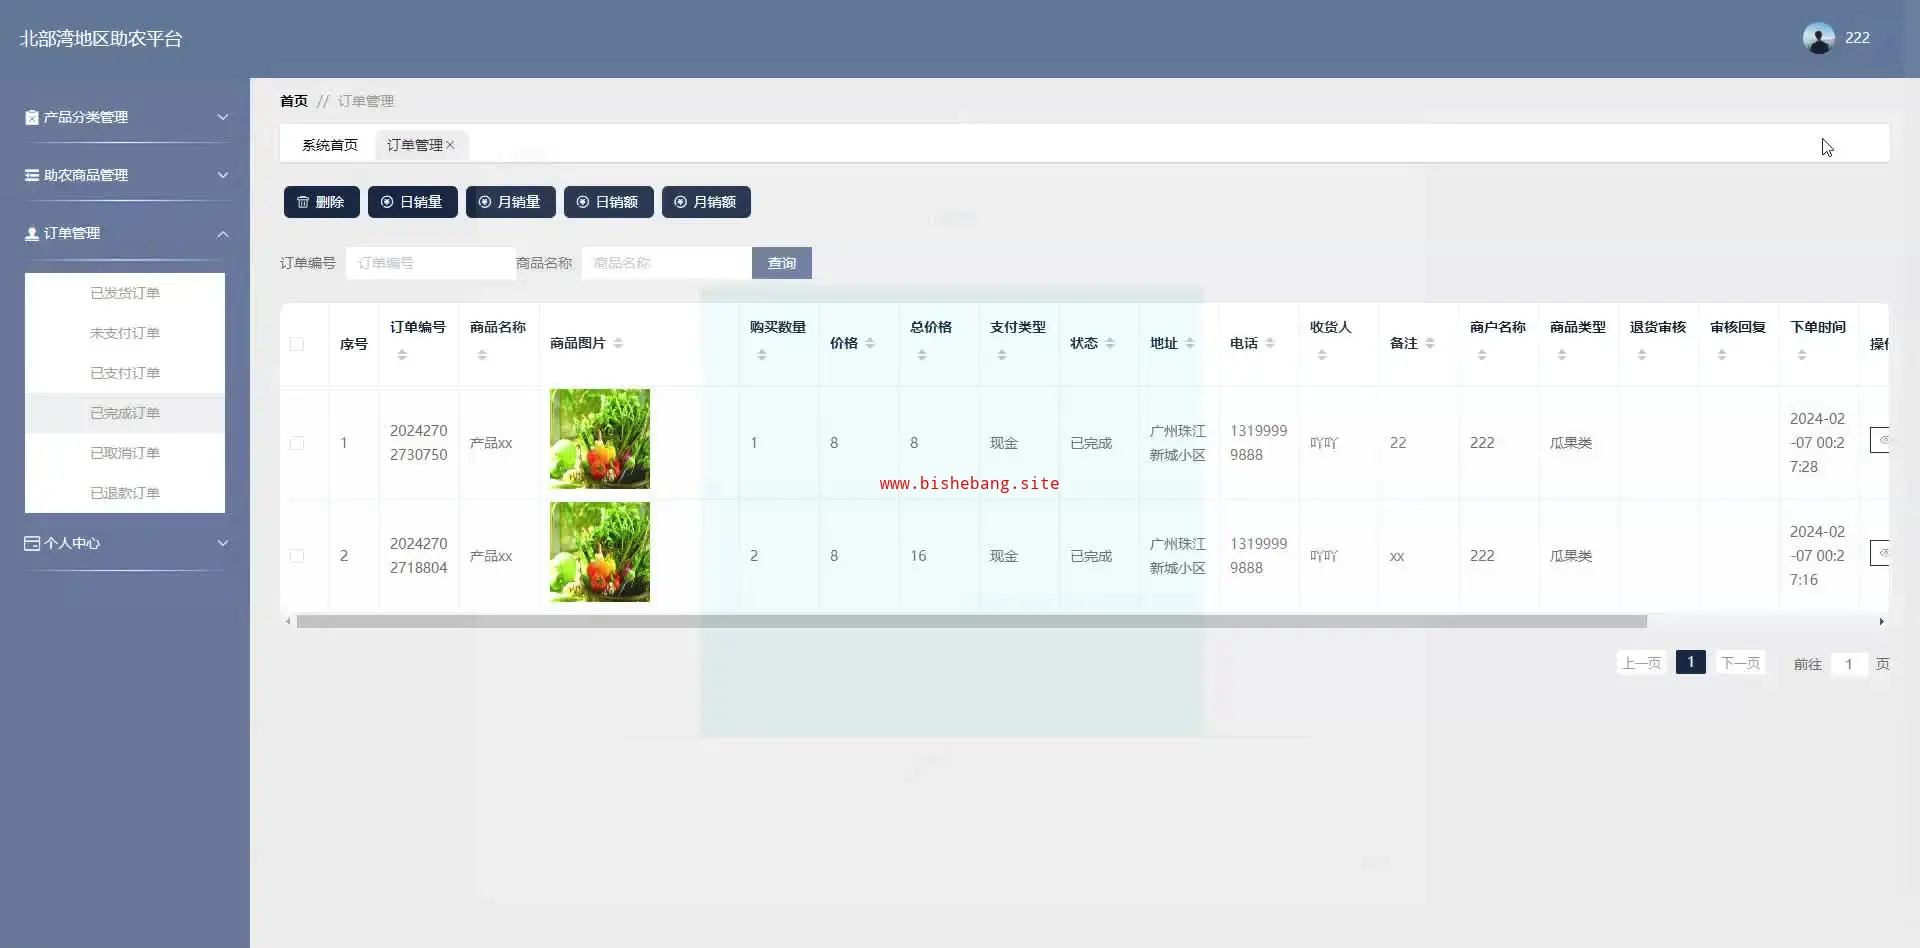The height and width of the screenshot is (948, 1920).
Task: Sort by 退货审核 column arrows
Action: tap(1642, 355)
